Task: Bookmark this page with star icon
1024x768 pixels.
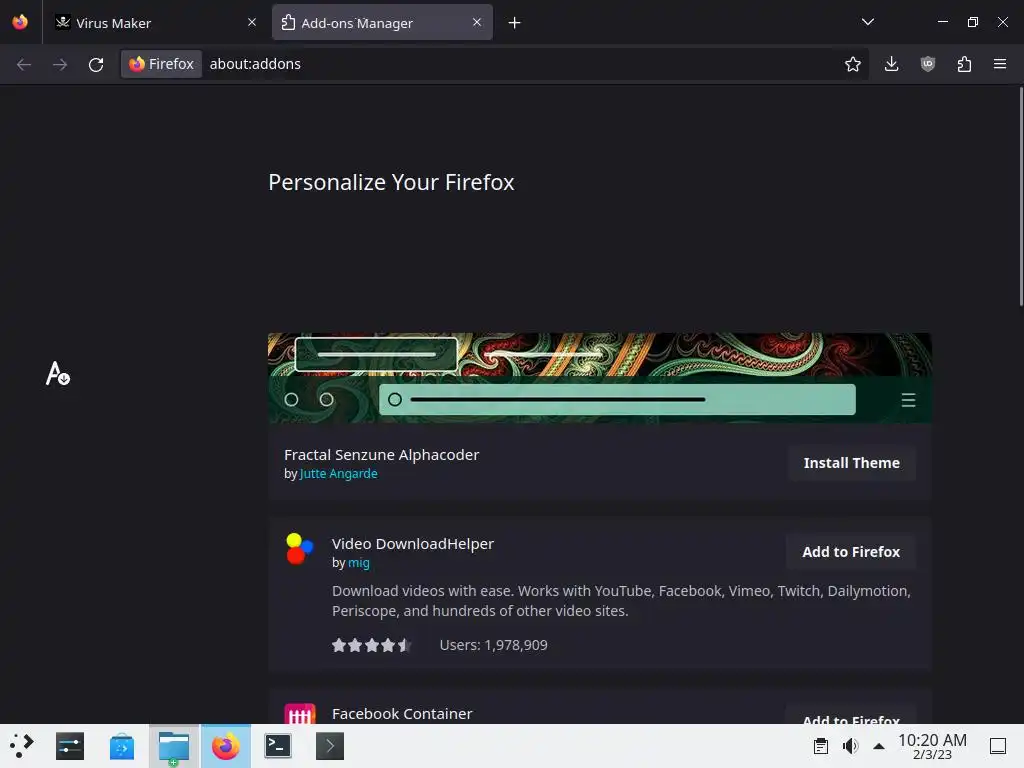Action: 852,64
